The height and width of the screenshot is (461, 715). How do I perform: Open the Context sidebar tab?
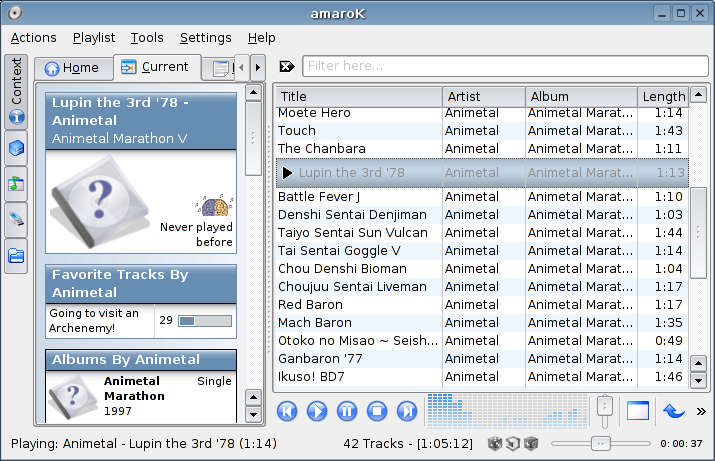(16, 91)
